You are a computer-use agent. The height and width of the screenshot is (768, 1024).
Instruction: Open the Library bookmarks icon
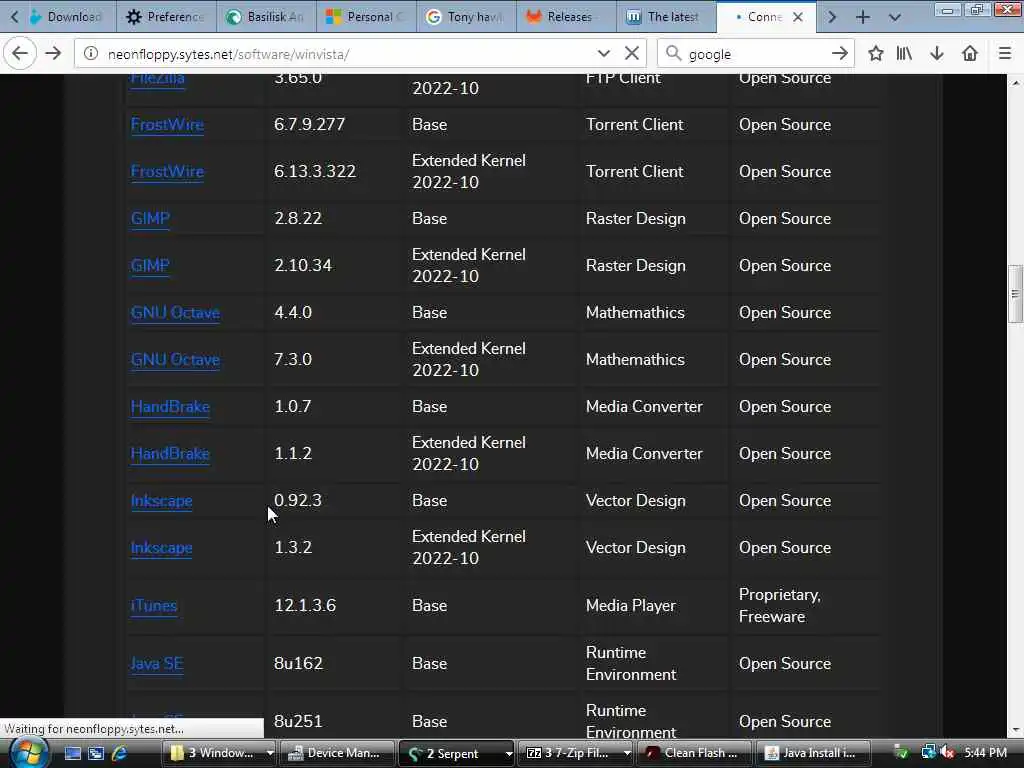click(904, 54)
